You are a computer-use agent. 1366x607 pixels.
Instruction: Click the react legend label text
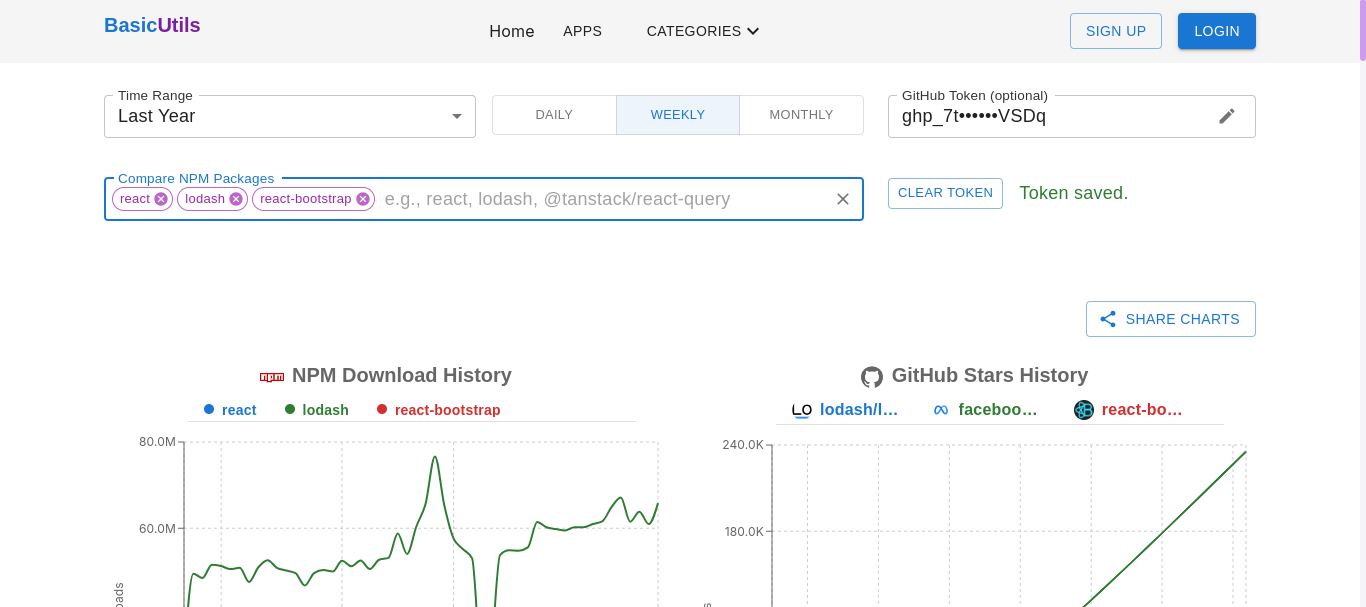point(239,410)
